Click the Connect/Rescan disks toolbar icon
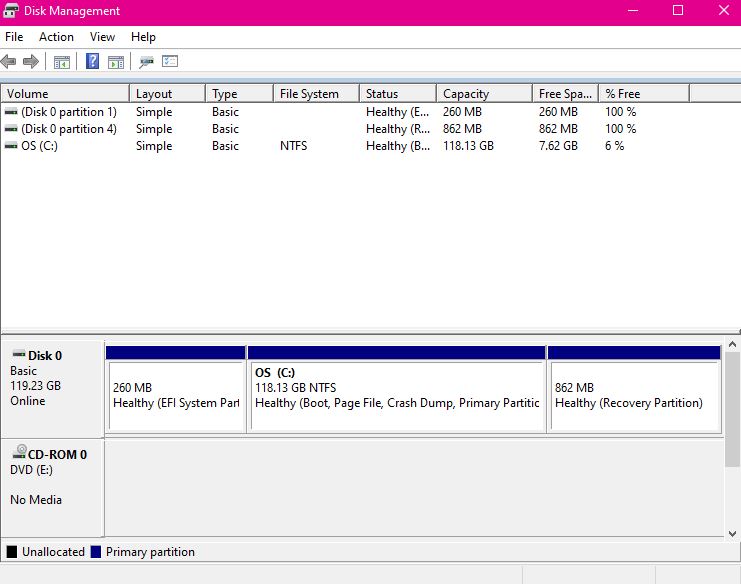Image resolution: width=741 pixels, height=584 pixels. click(146, 62)
